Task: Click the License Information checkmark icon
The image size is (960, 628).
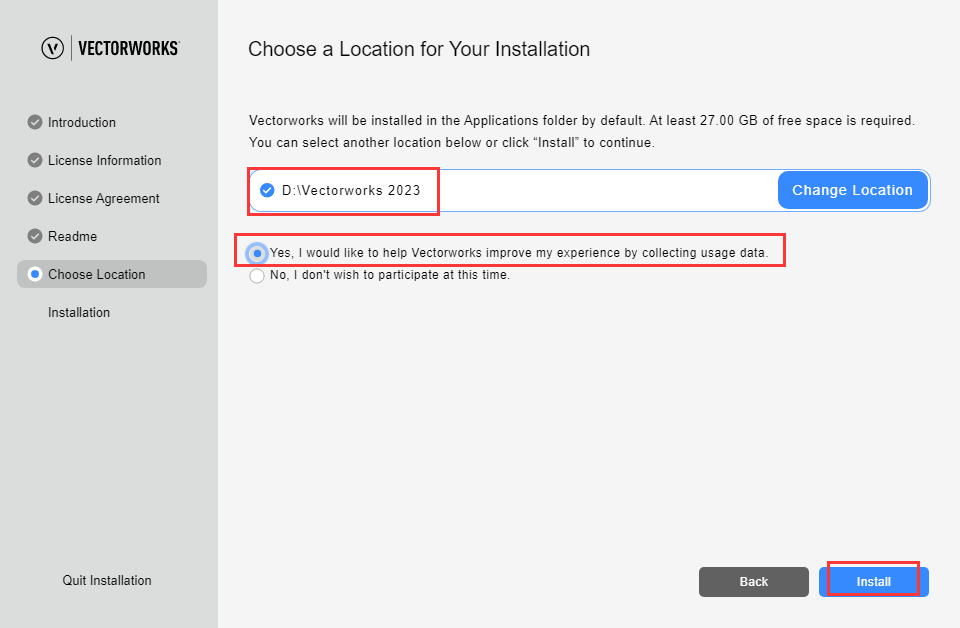Action: coord(35,160)
